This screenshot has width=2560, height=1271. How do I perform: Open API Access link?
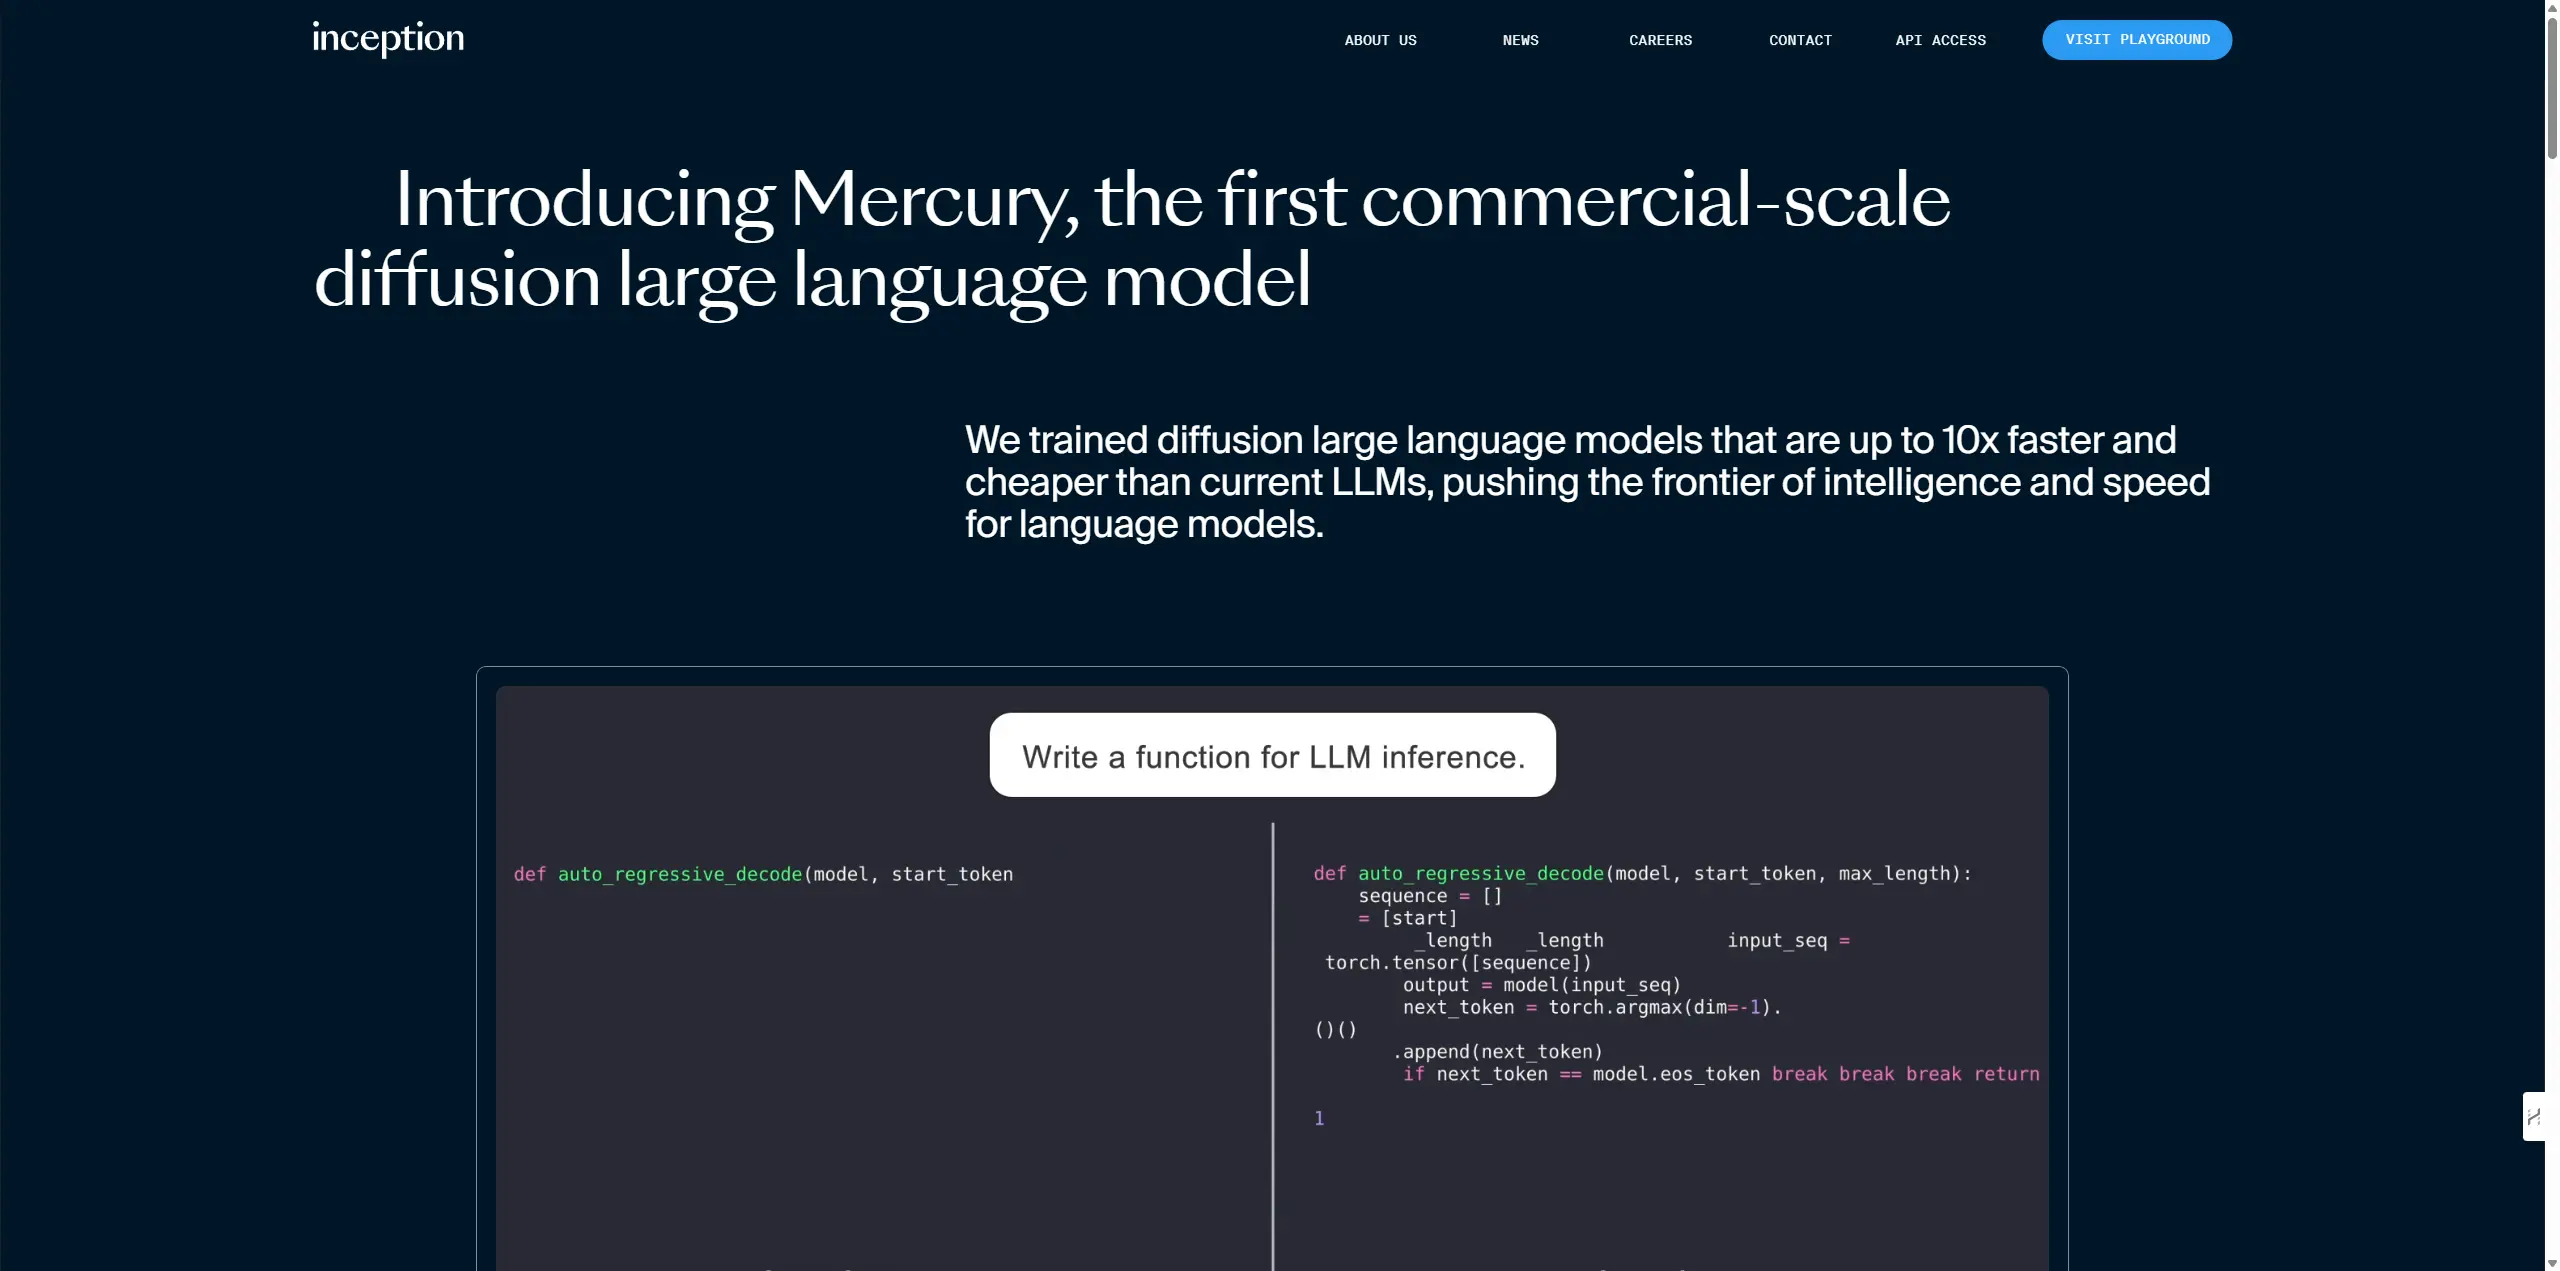(1940, 40)
